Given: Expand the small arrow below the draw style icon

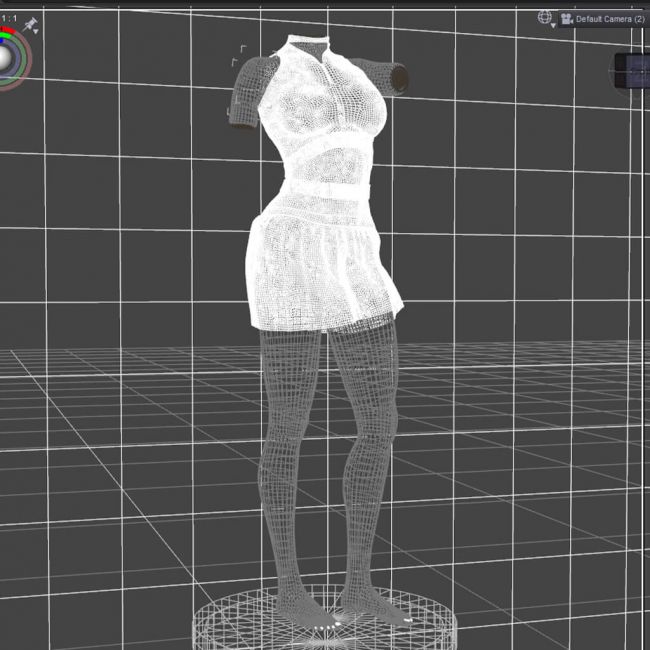Looking at the screenshot, I should click(x=553, y=26).
